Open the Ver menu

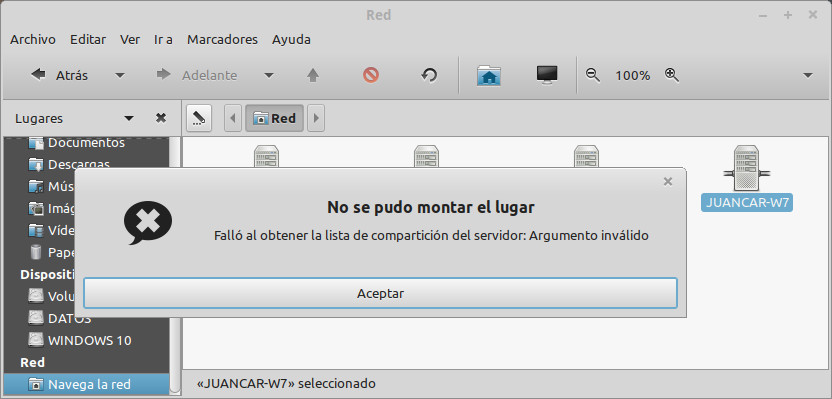point(130,39)
